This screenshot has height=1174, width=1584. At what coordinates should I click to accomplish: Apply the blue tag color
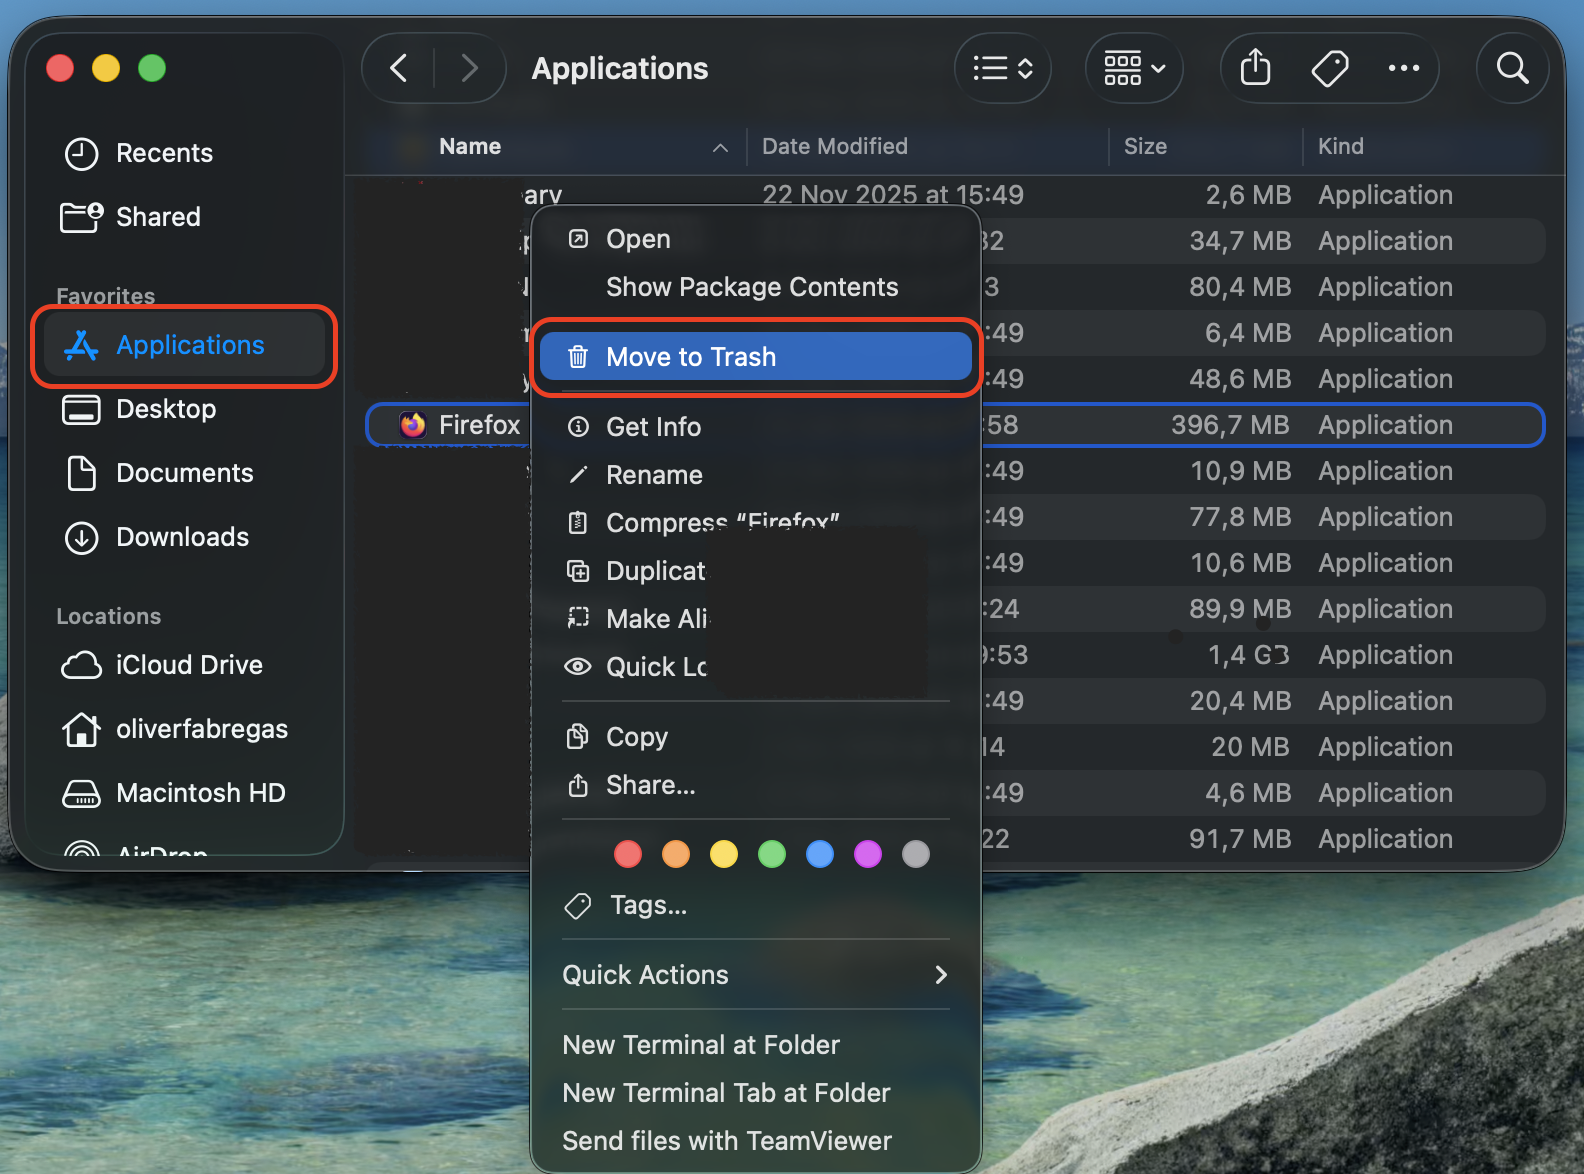[x=820, y=854]
